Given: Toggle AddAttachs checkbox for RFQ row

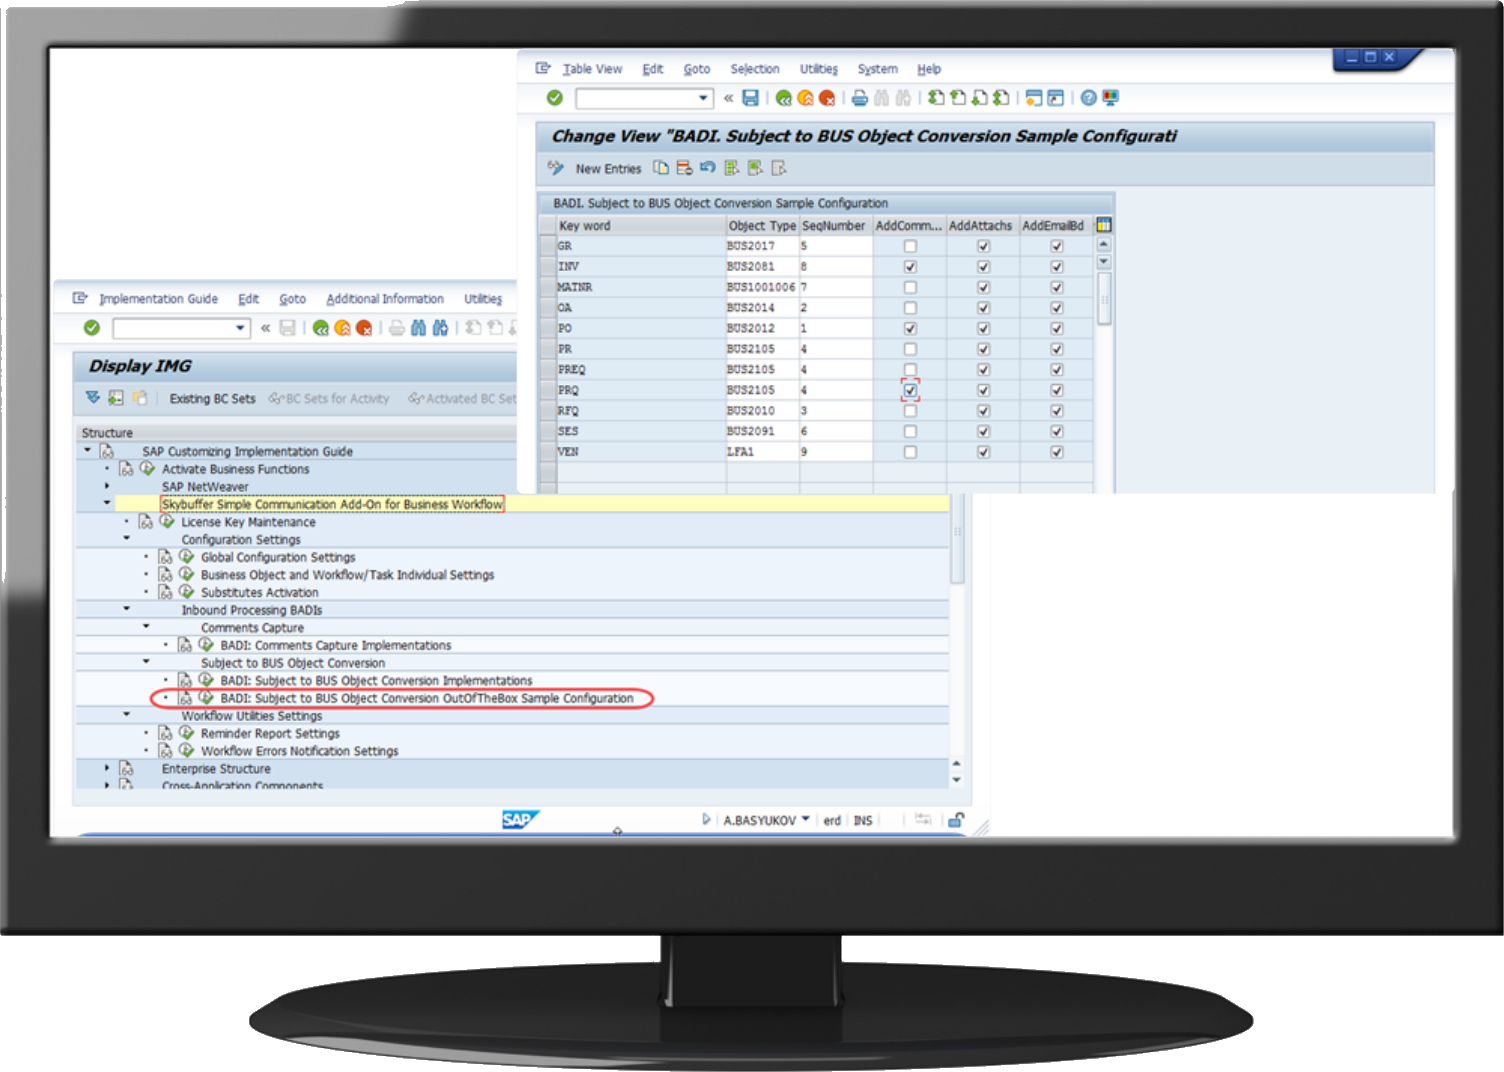Looking at the screenshot, I should [983, 411].
